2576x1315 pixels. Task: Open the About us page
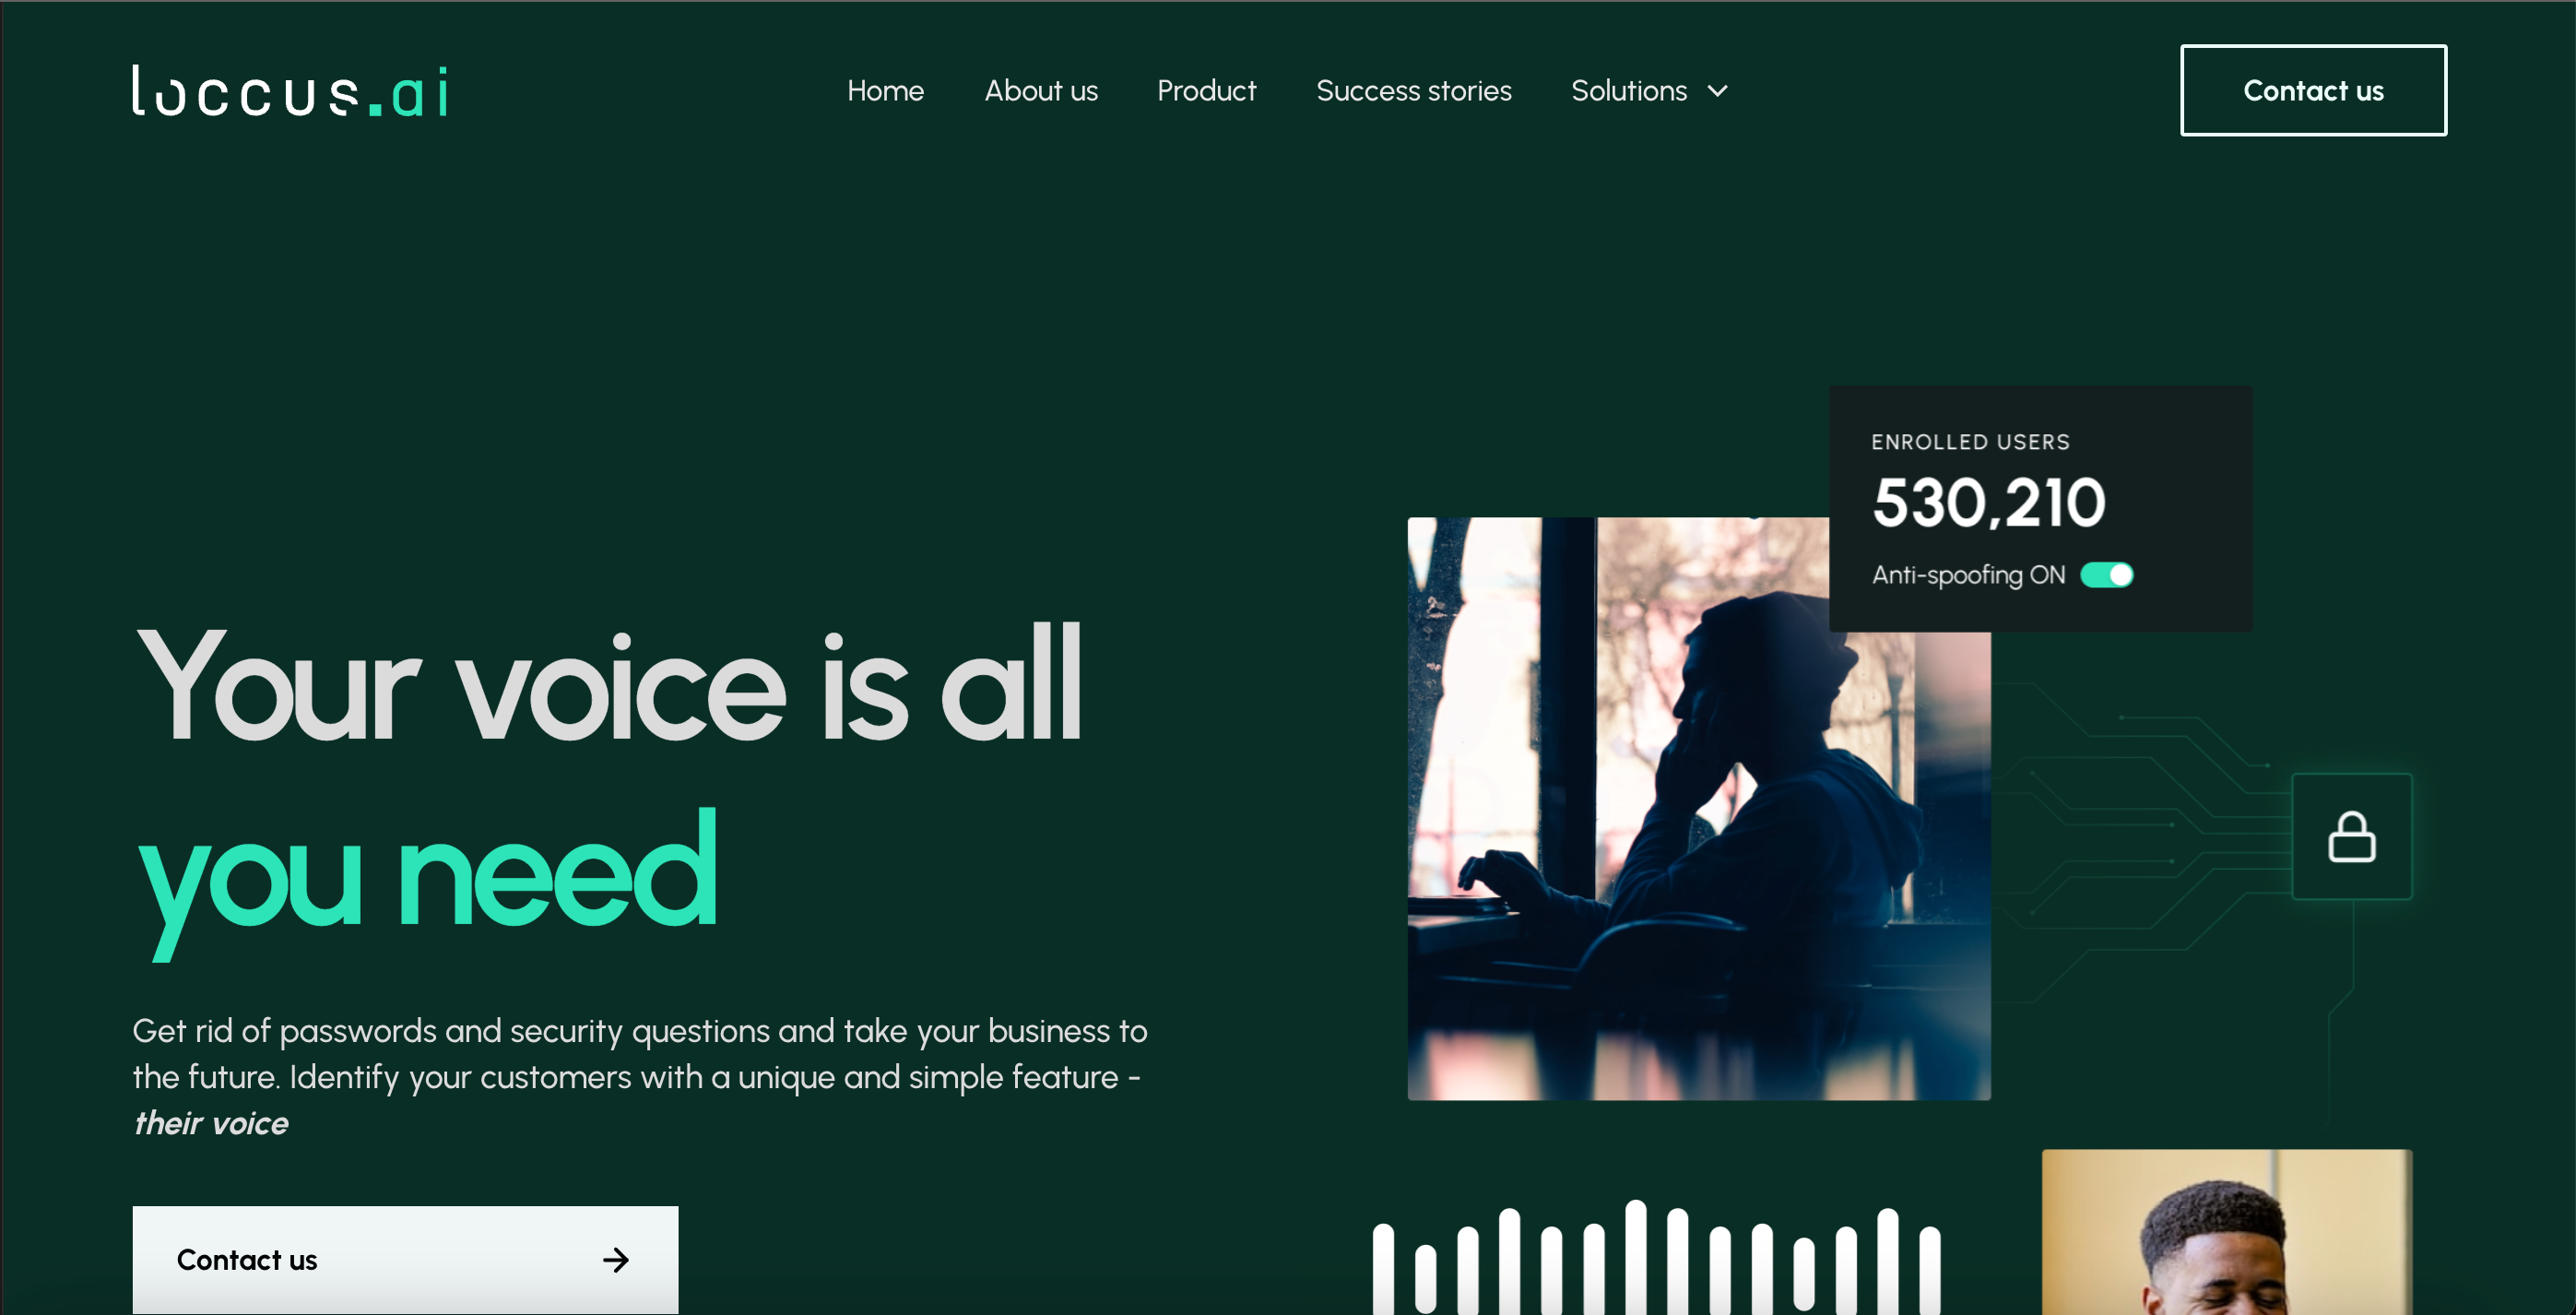[x=1041, y=91]
